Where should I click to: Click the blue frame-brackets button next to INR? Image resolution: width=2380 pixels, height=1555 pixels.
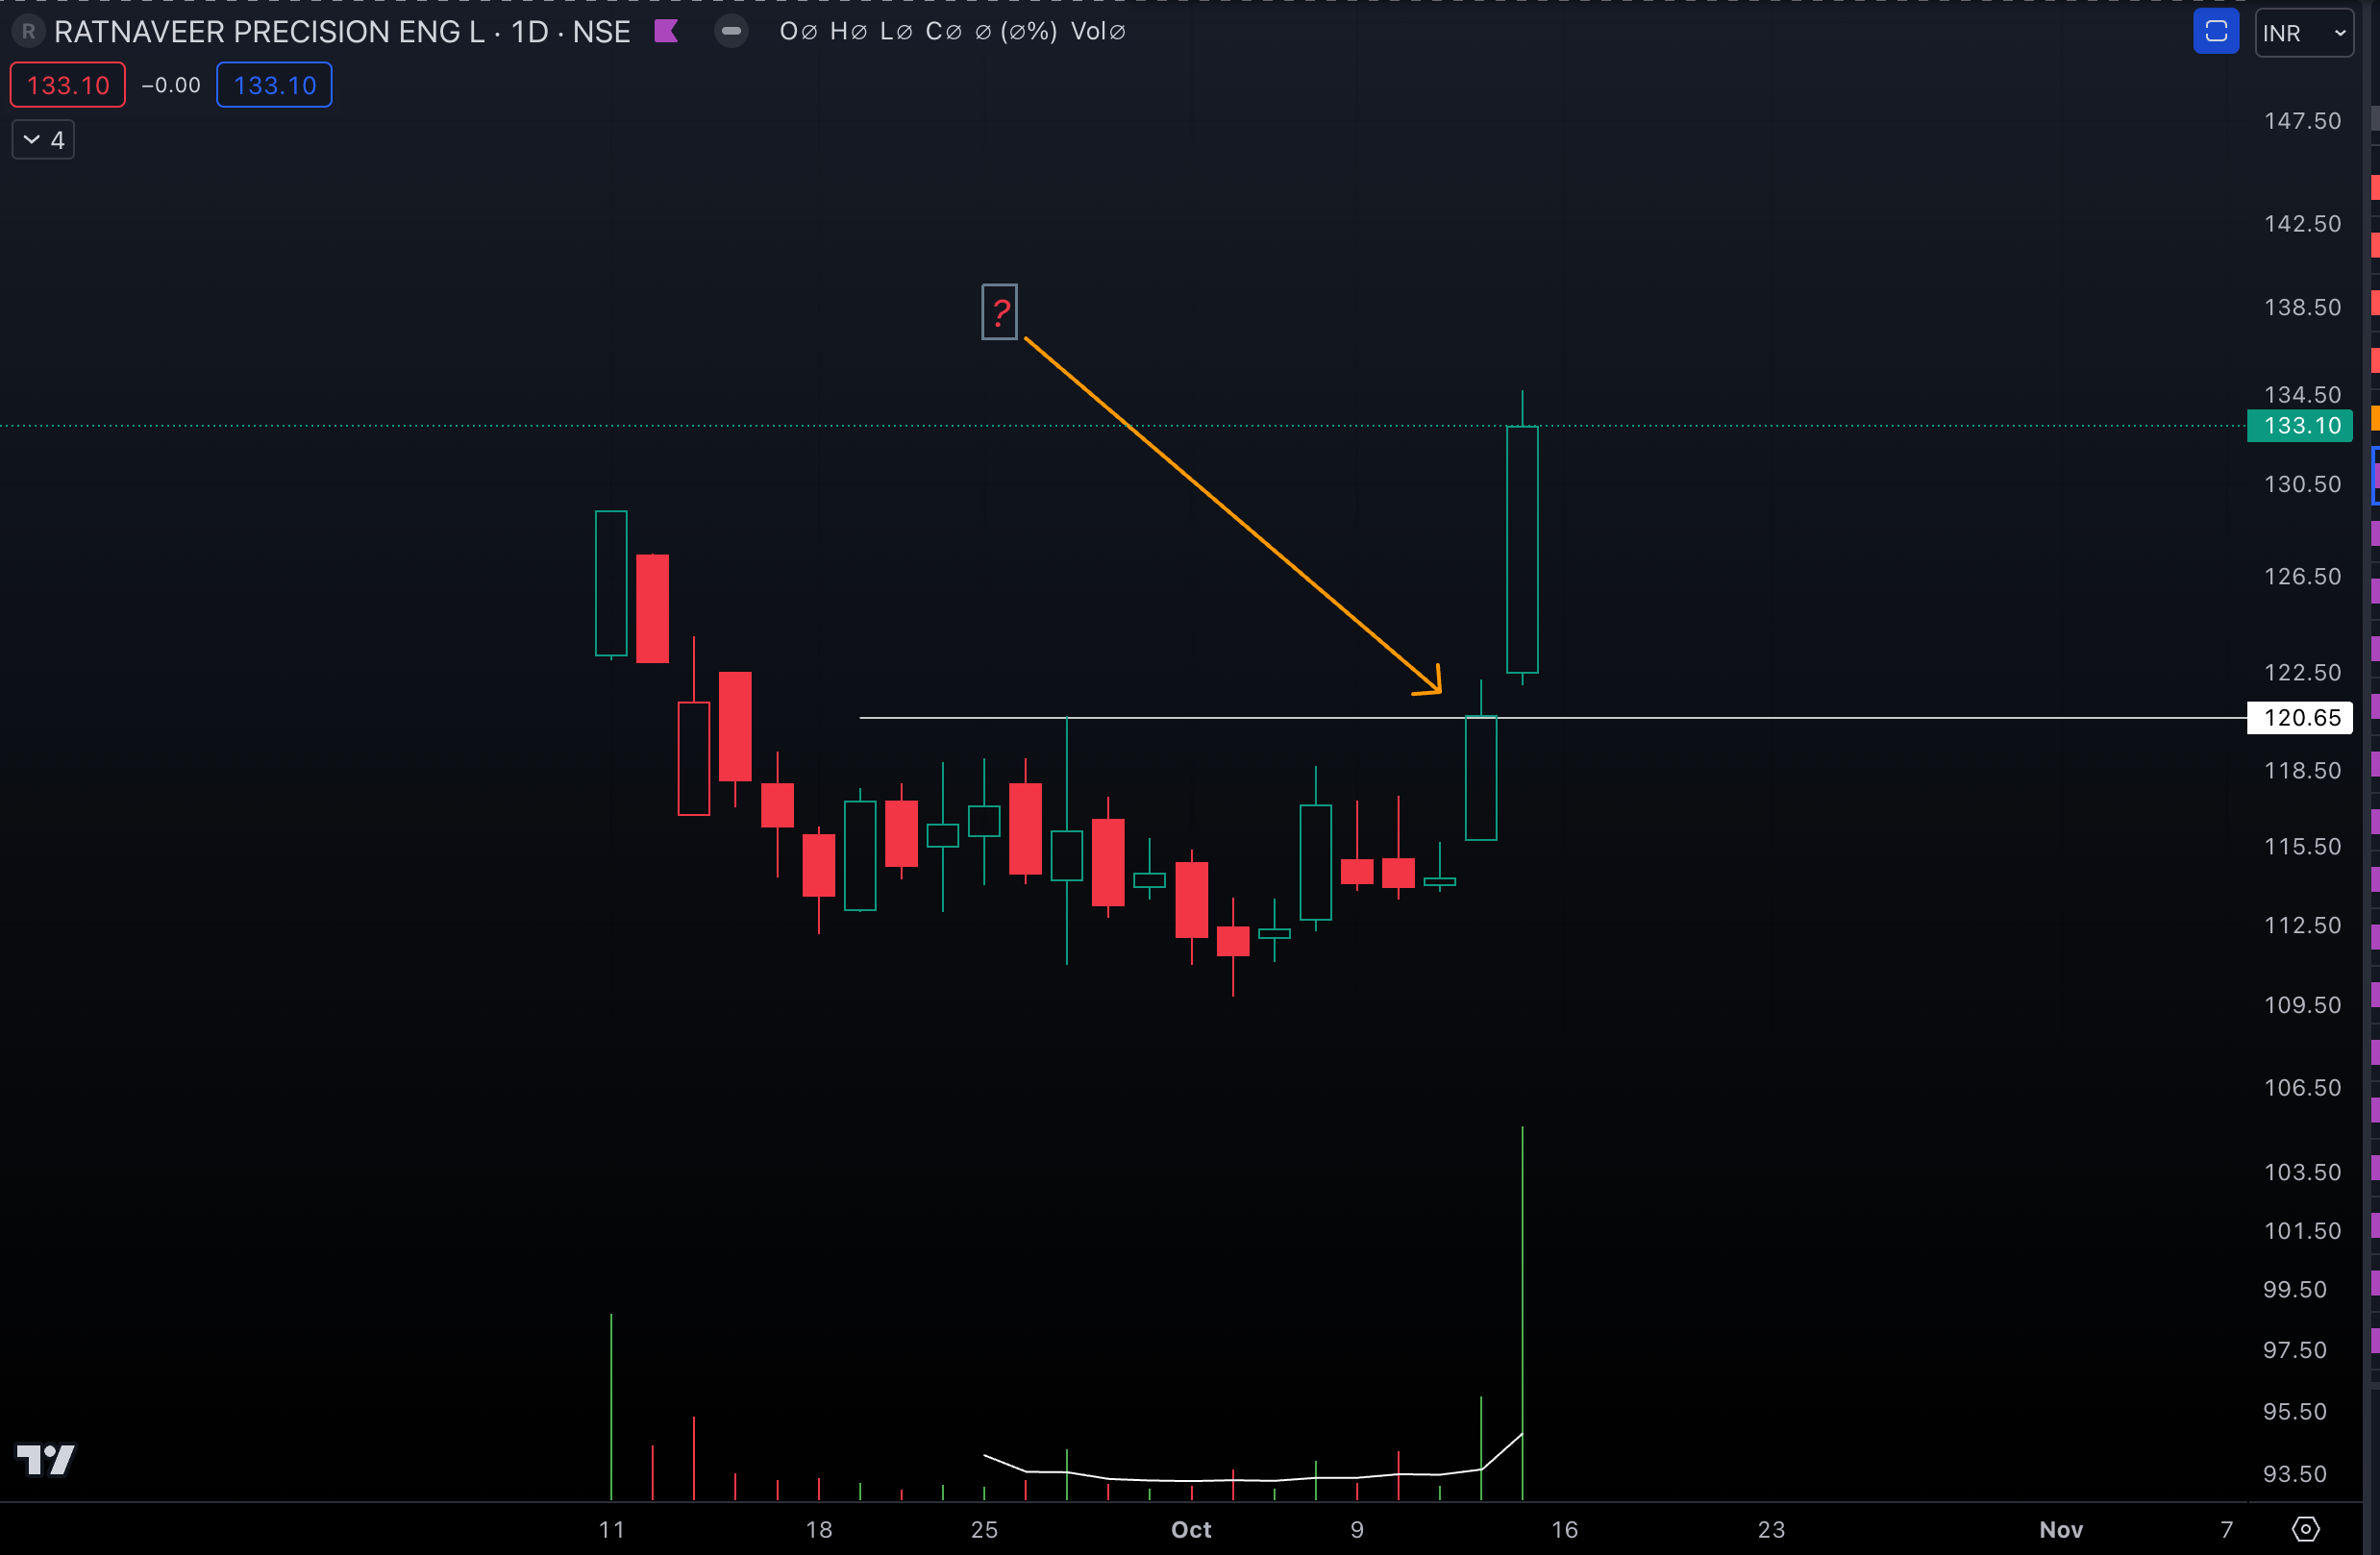pos(2215,32)
